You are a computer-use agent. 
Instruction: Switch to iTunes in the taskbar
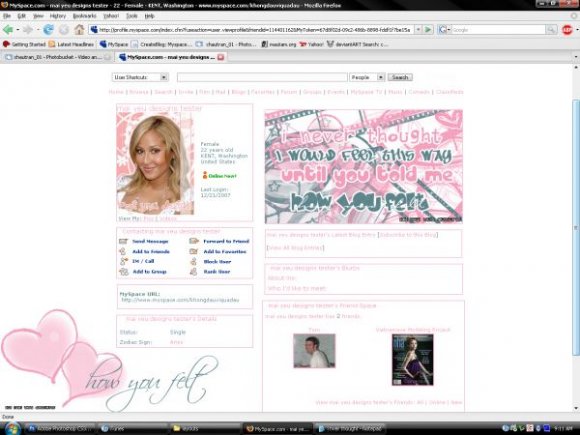tap(132, 428)
